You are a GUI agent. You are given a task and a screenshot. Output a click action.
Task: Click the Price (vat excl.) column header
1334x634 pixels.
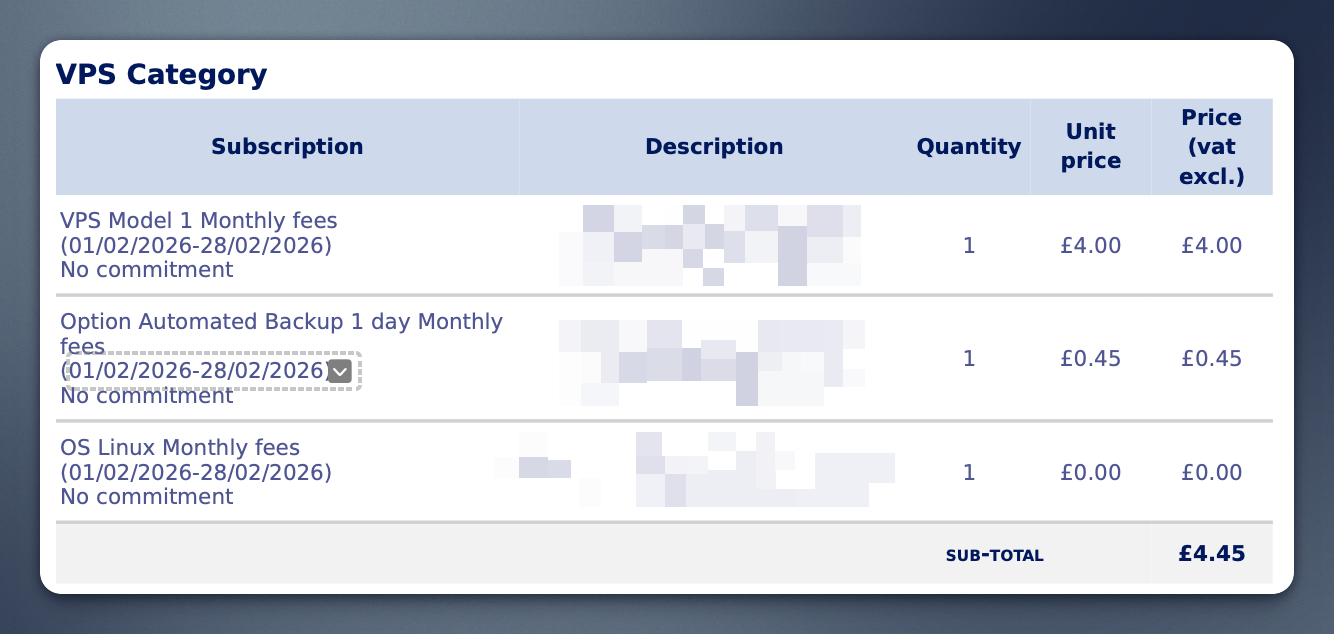(x=1211, y=147)
